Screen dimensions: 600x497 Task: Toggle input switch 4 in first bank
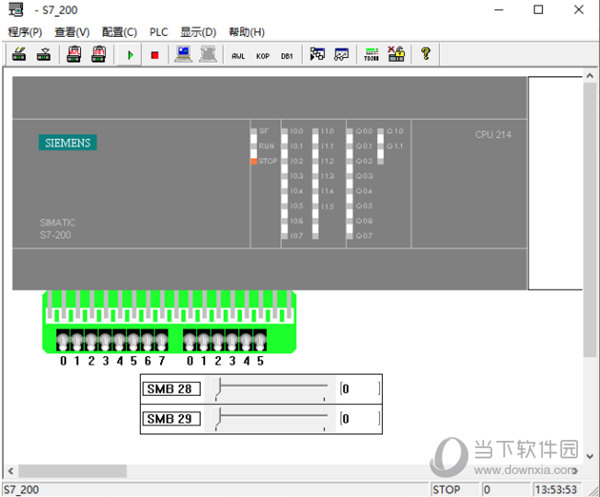click(119, 340)
